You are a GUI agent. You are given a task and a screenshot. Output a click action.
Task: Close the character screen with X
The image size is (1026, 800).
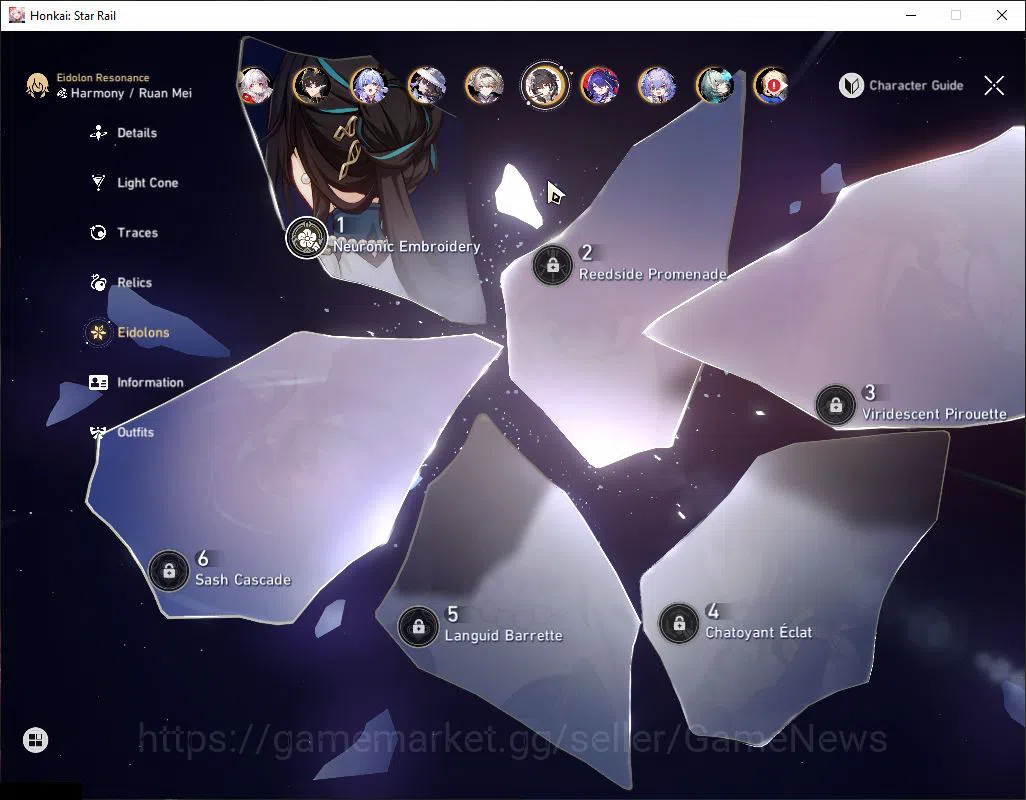994,85
